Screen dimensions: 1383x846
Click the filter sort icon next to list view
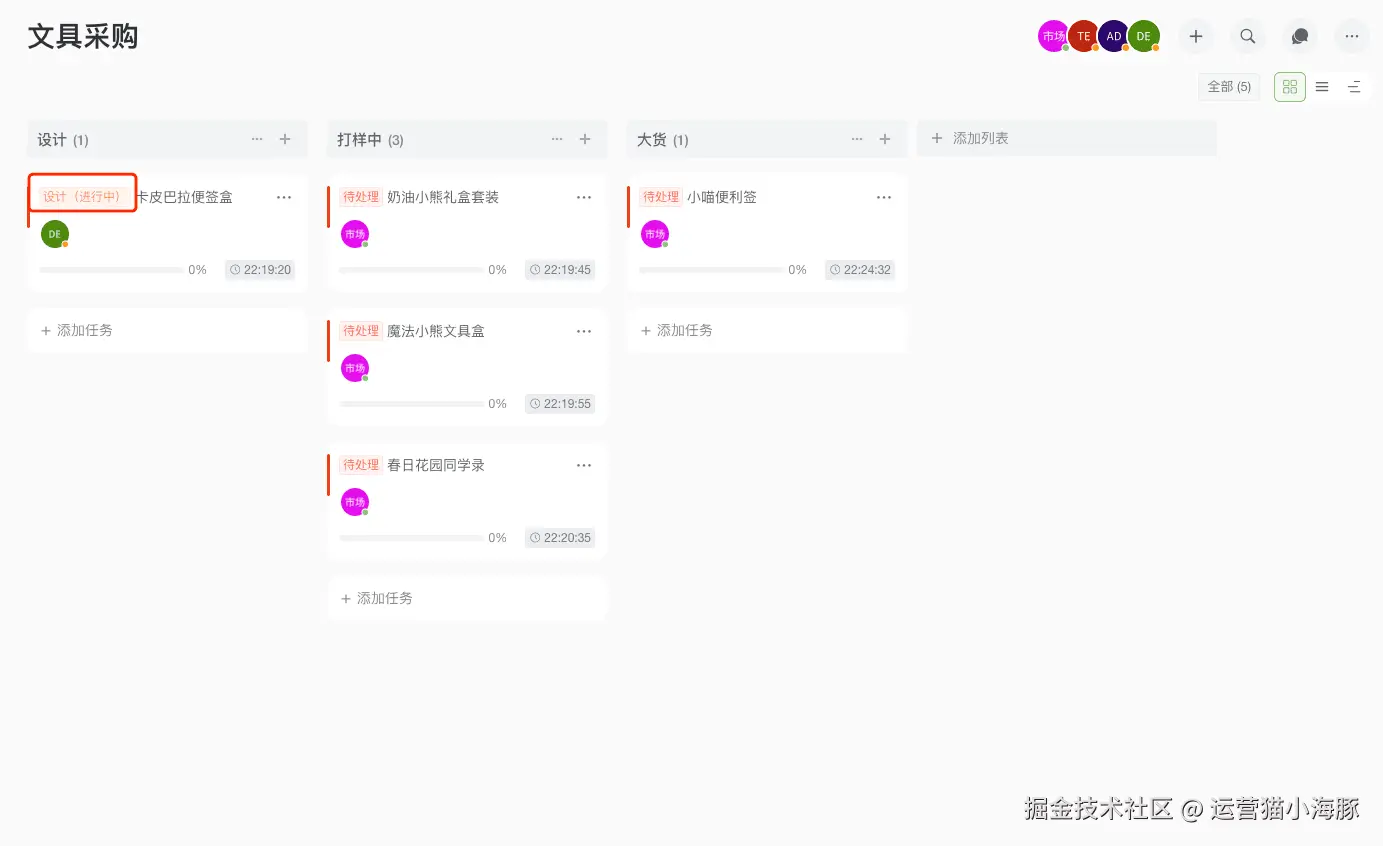[1355, 87]
